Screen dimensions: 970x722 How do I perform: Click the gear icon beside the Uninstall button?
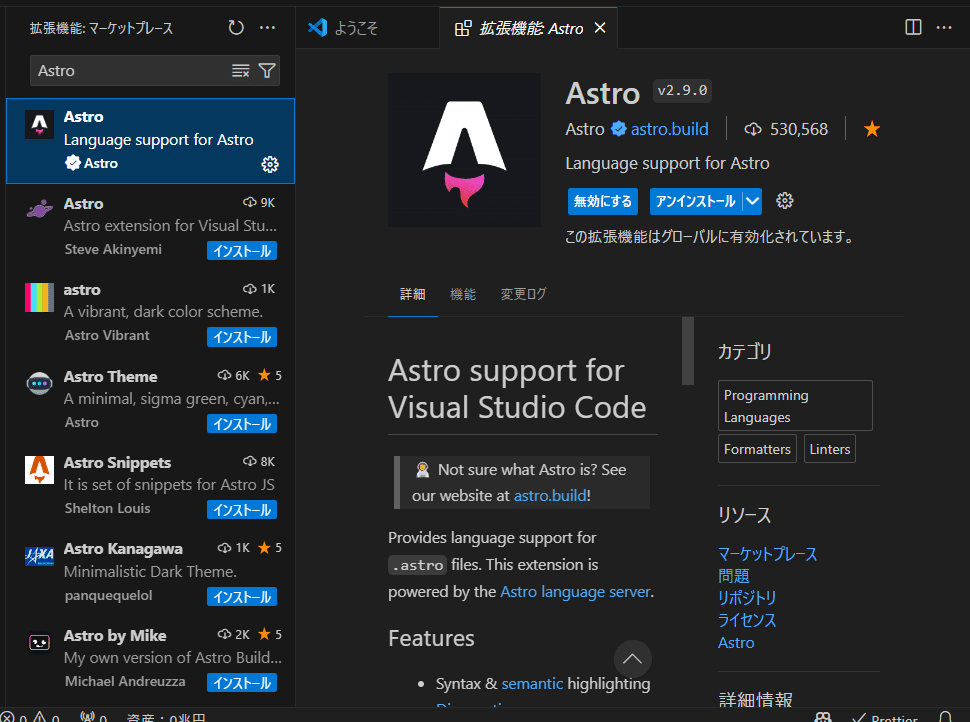point(785,201)
